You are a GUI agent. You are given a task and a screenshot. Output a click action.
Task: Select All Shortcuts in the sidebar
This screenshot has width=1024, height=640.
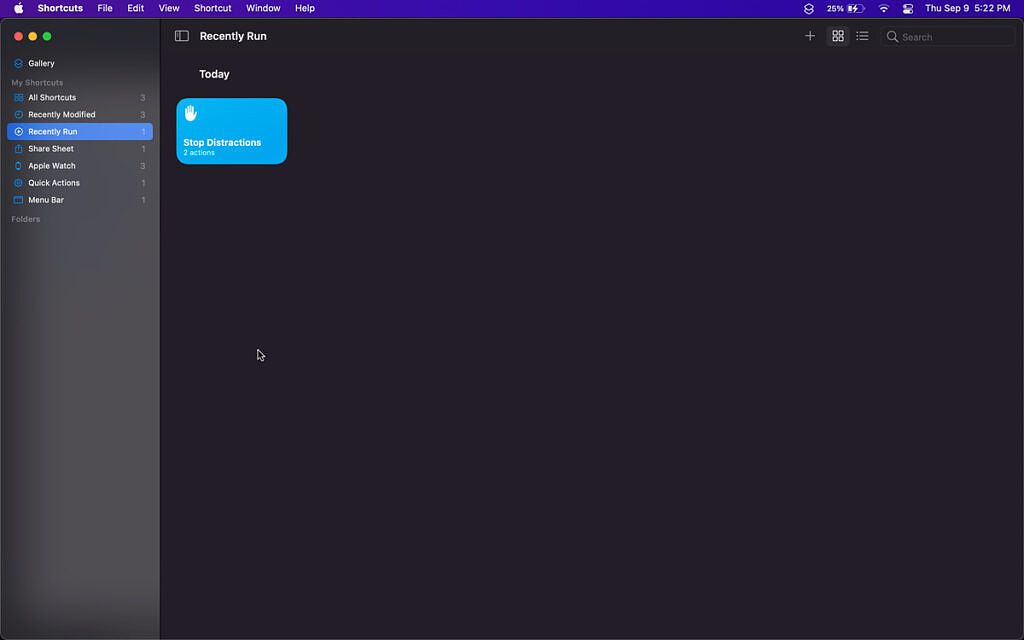[x=53, y=97]
